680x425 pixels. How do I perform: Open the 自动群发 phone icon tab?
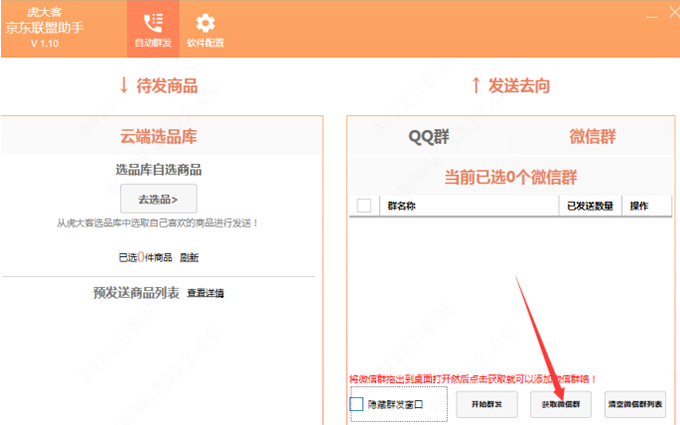pos(153,29)
